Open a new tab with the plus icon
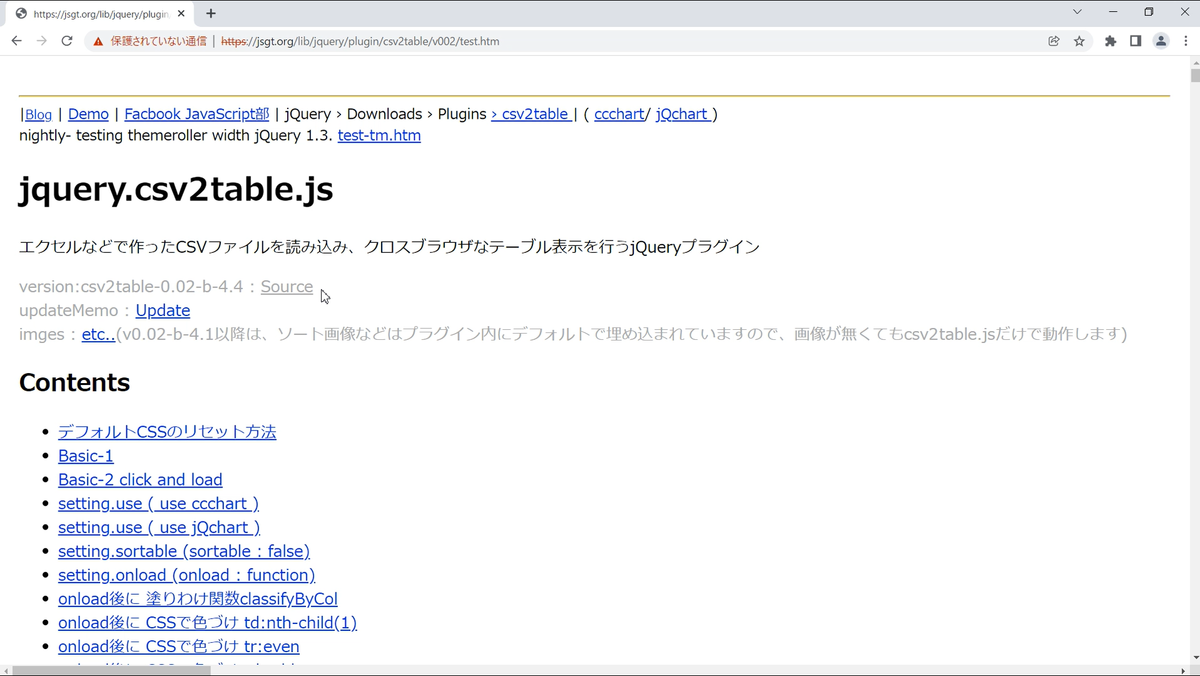The height and width of the screenshot is (676, 1200). (x=210, y=13)
